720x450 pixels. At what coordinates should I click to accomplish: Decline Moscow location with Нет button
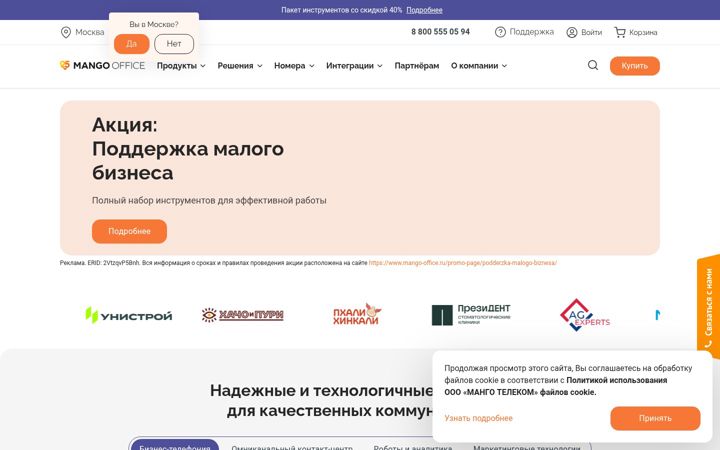[174, 44]
